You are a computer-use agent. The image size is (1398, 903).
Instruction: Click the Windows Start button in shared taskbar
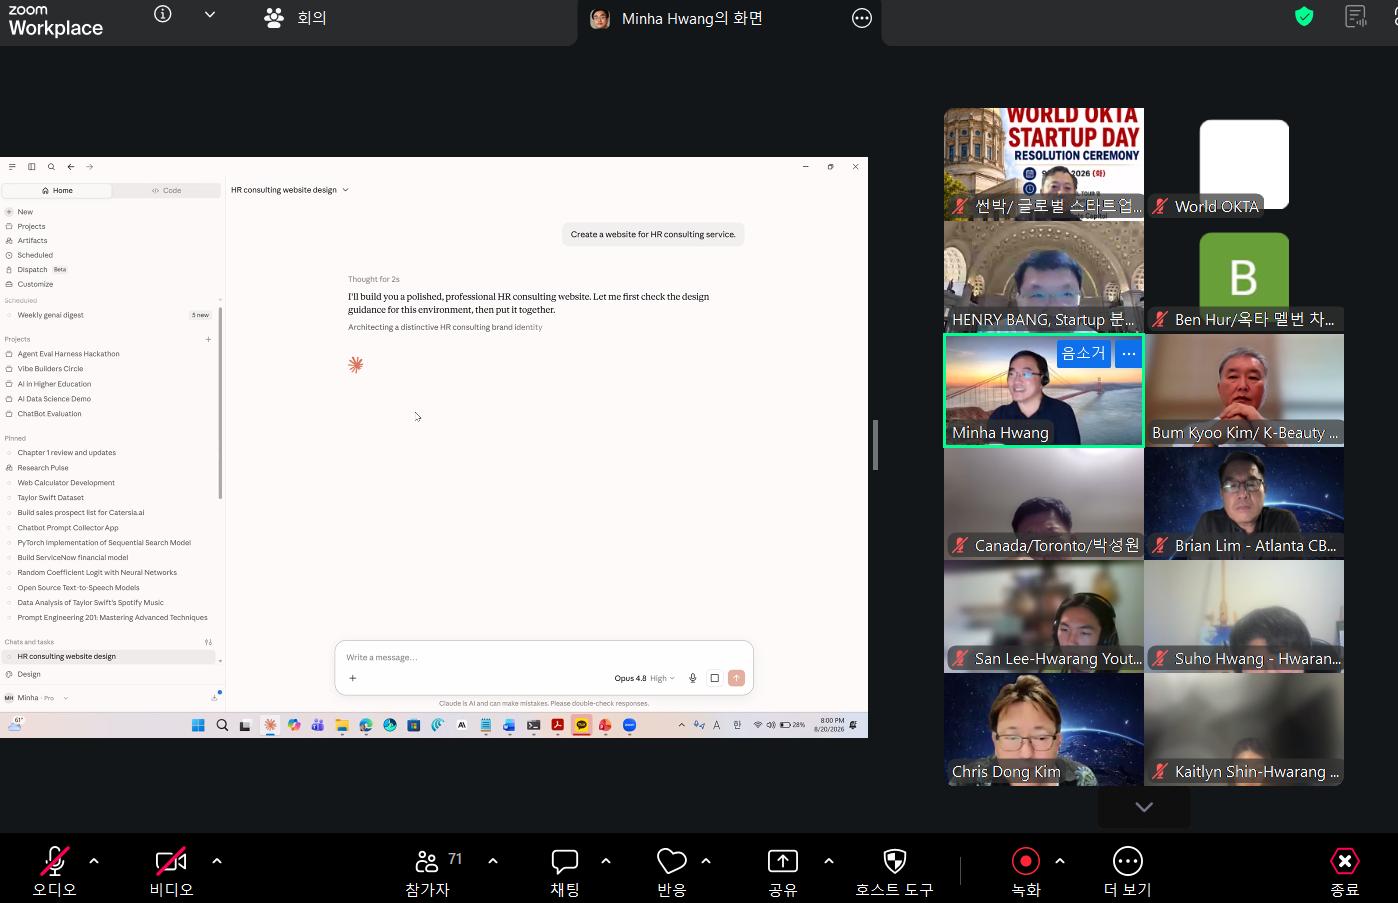198,725
